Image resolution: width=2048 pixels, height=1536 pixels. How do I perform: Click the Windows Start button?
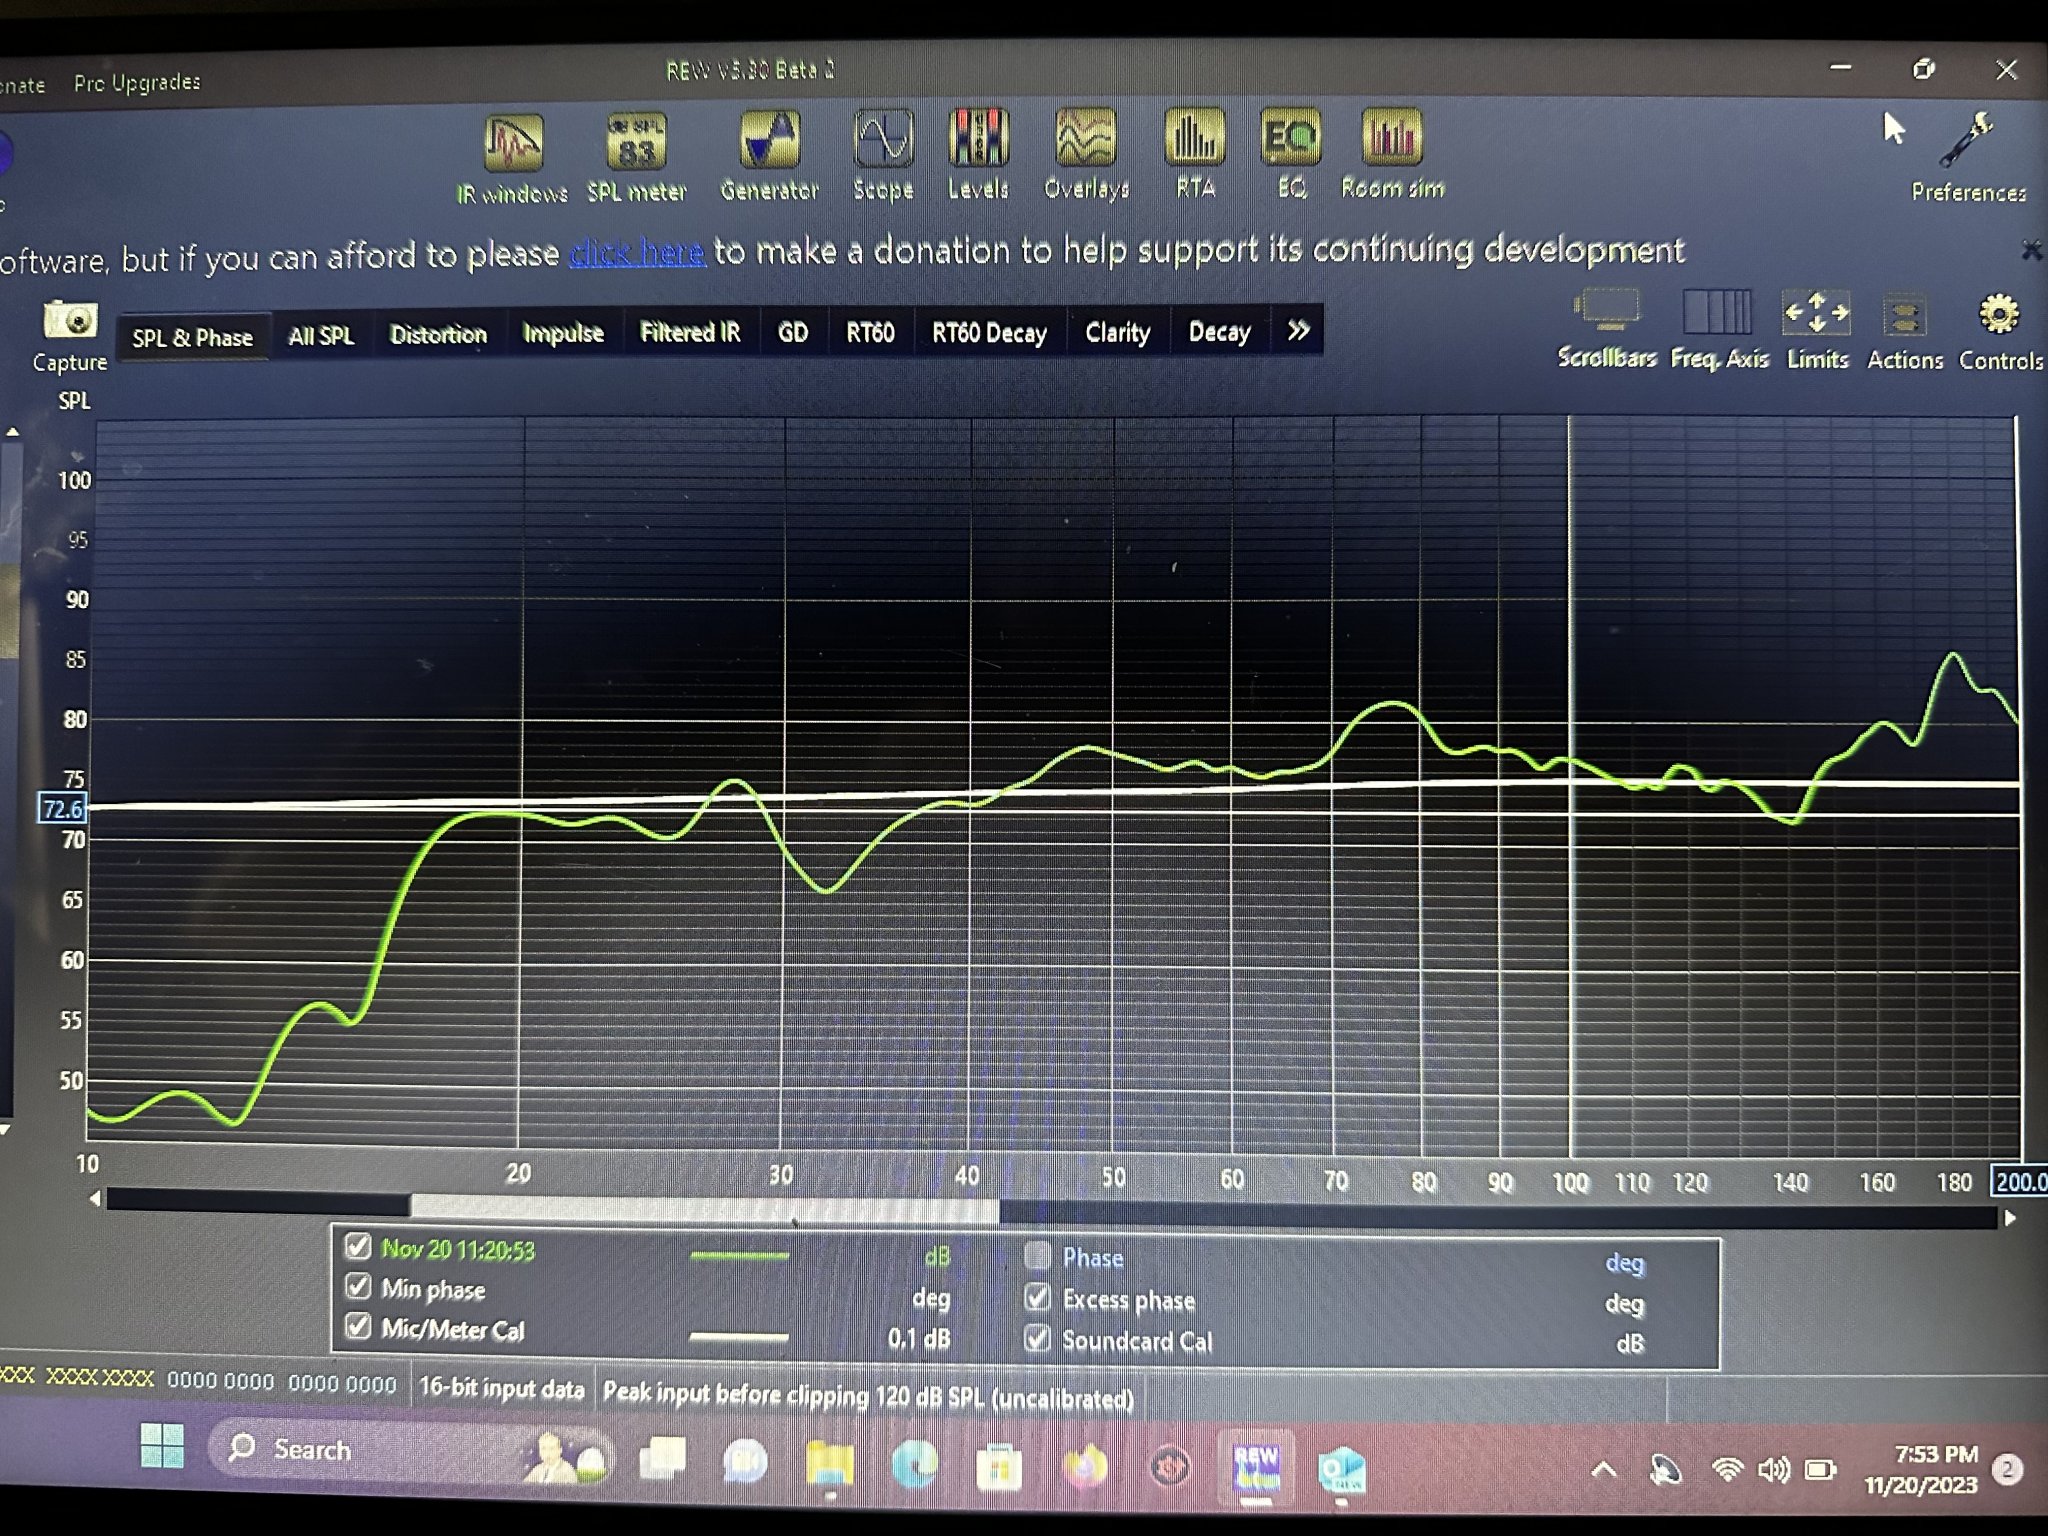tap(162, 1447)
